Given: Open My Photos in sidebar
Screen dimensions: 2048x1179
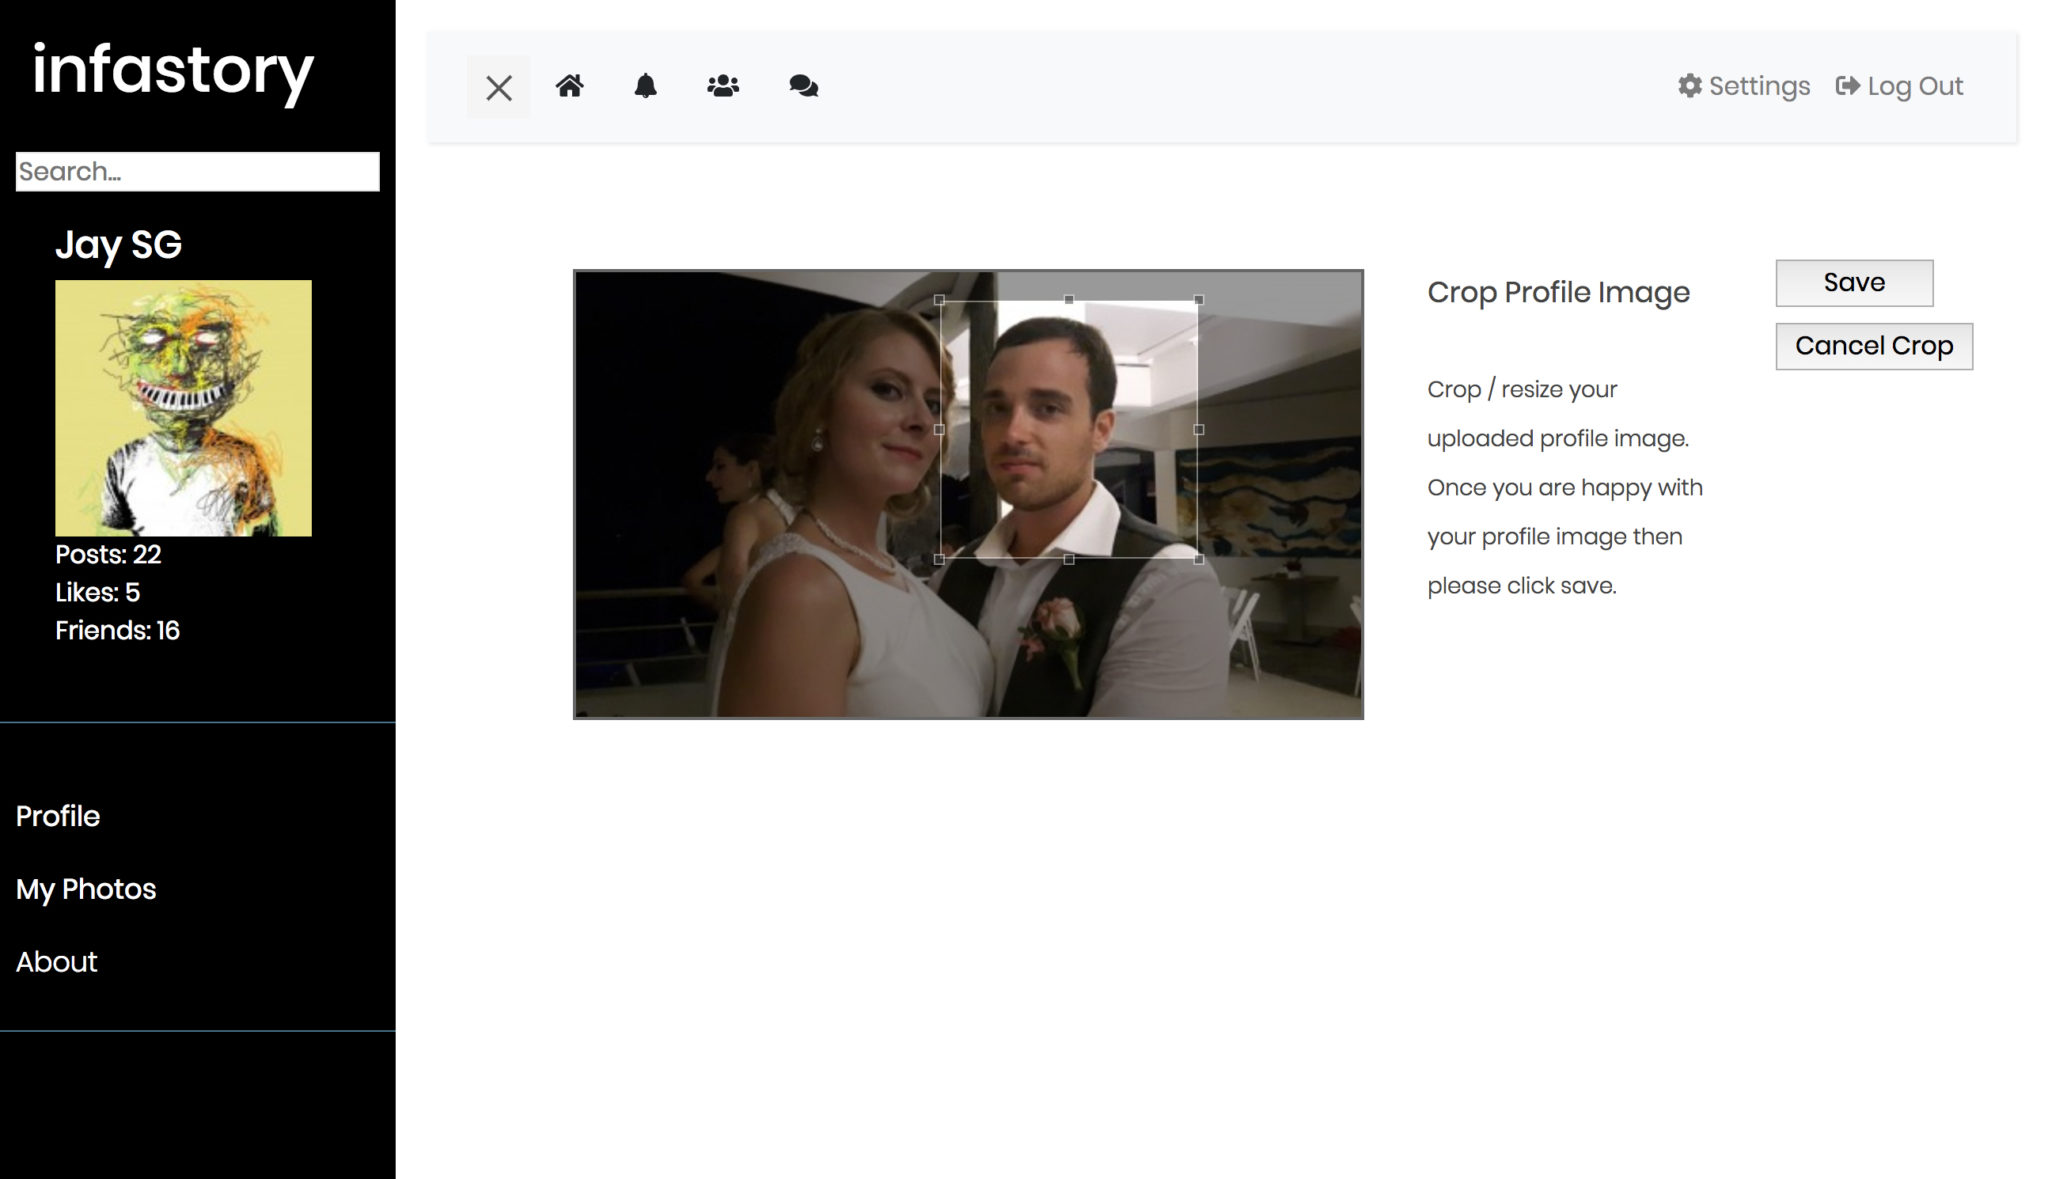Looking at the screenshot, I should (86, 889).
